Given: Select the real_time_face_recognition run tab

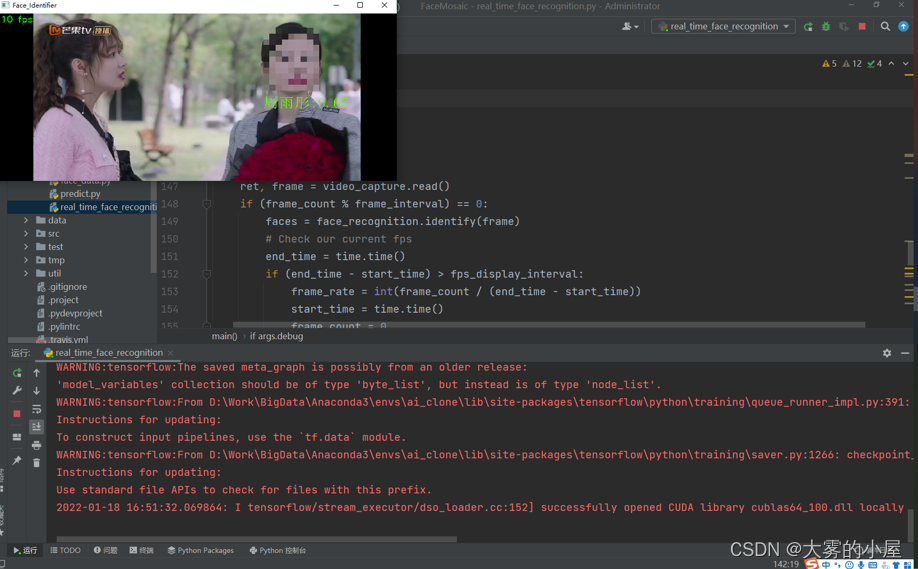Looking at the screenshot, I should 109,353.
